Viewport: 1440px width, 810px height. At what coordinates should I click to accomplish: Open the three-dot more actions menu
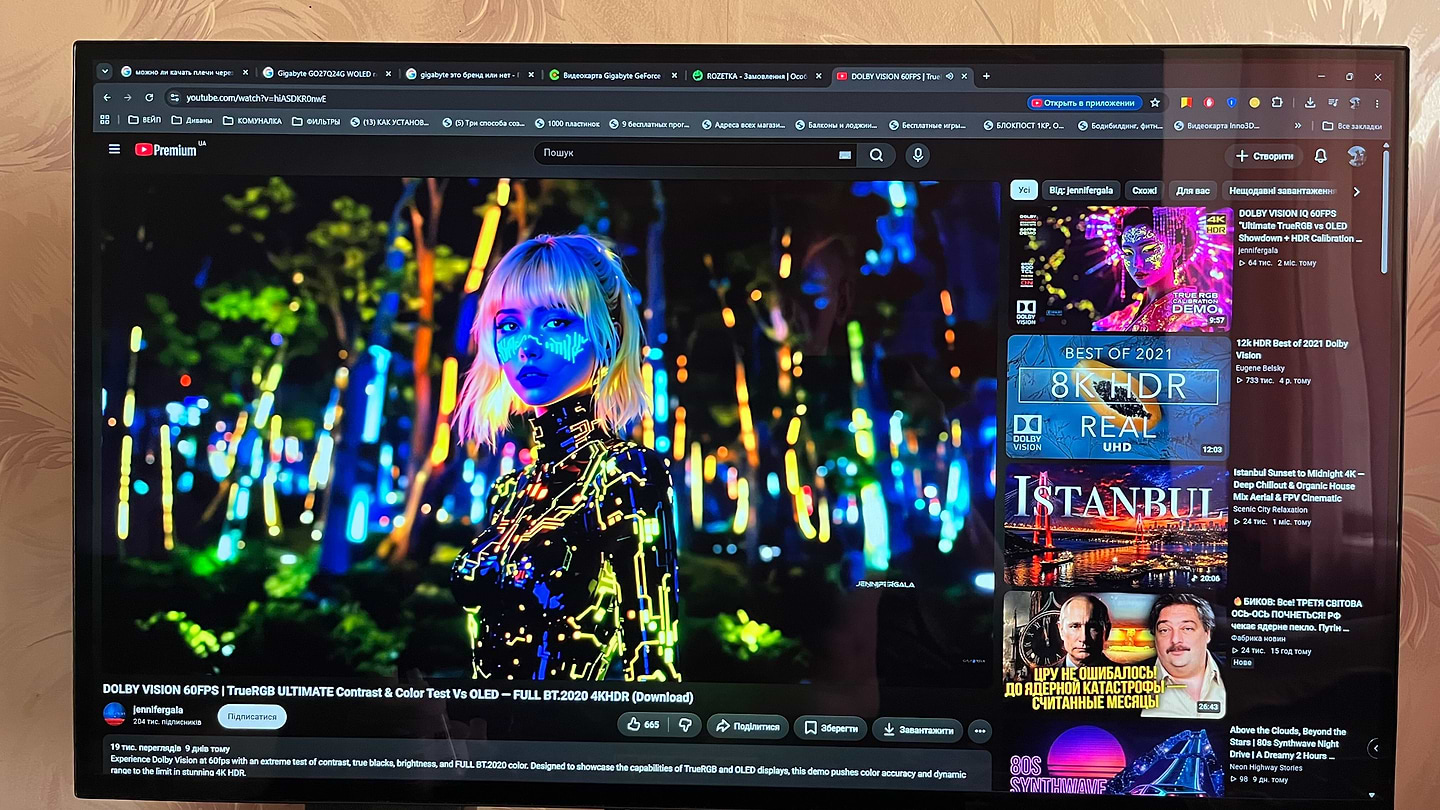click(x=980, y=730)
